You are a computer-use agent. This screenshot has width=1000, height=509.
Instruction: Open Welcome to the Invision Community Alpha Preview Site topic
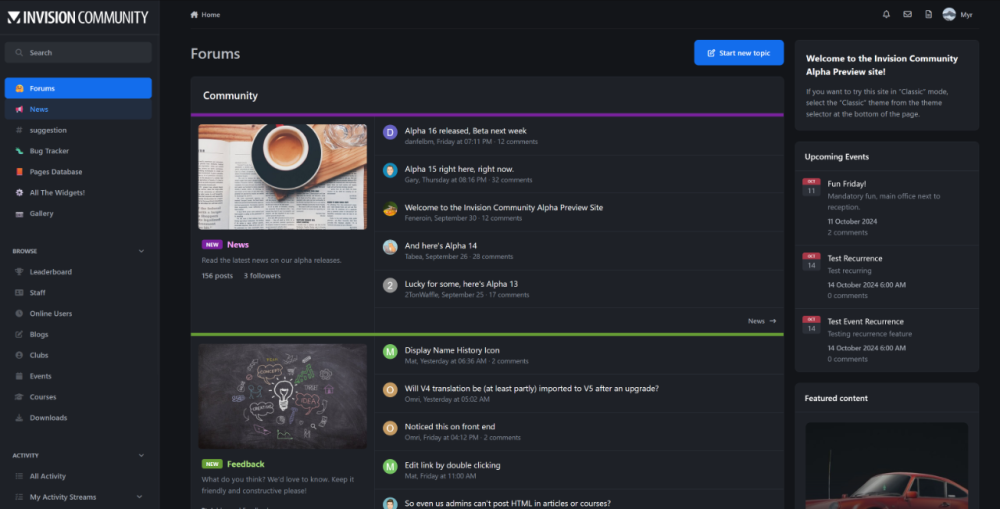pos(504,207)
